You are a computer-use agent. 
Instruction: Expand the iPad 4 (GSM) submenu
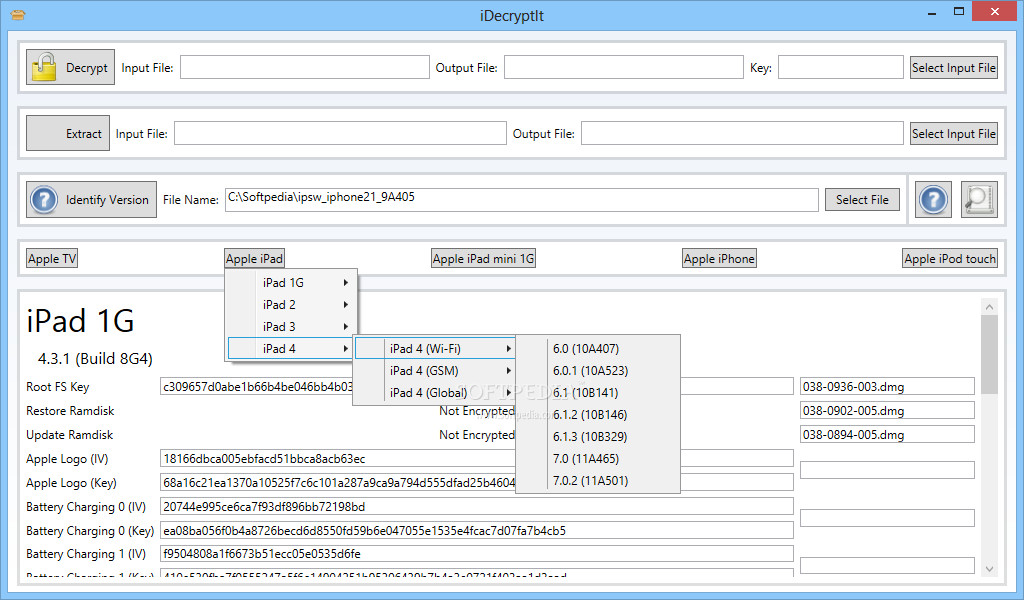click(x=435, y=371)
